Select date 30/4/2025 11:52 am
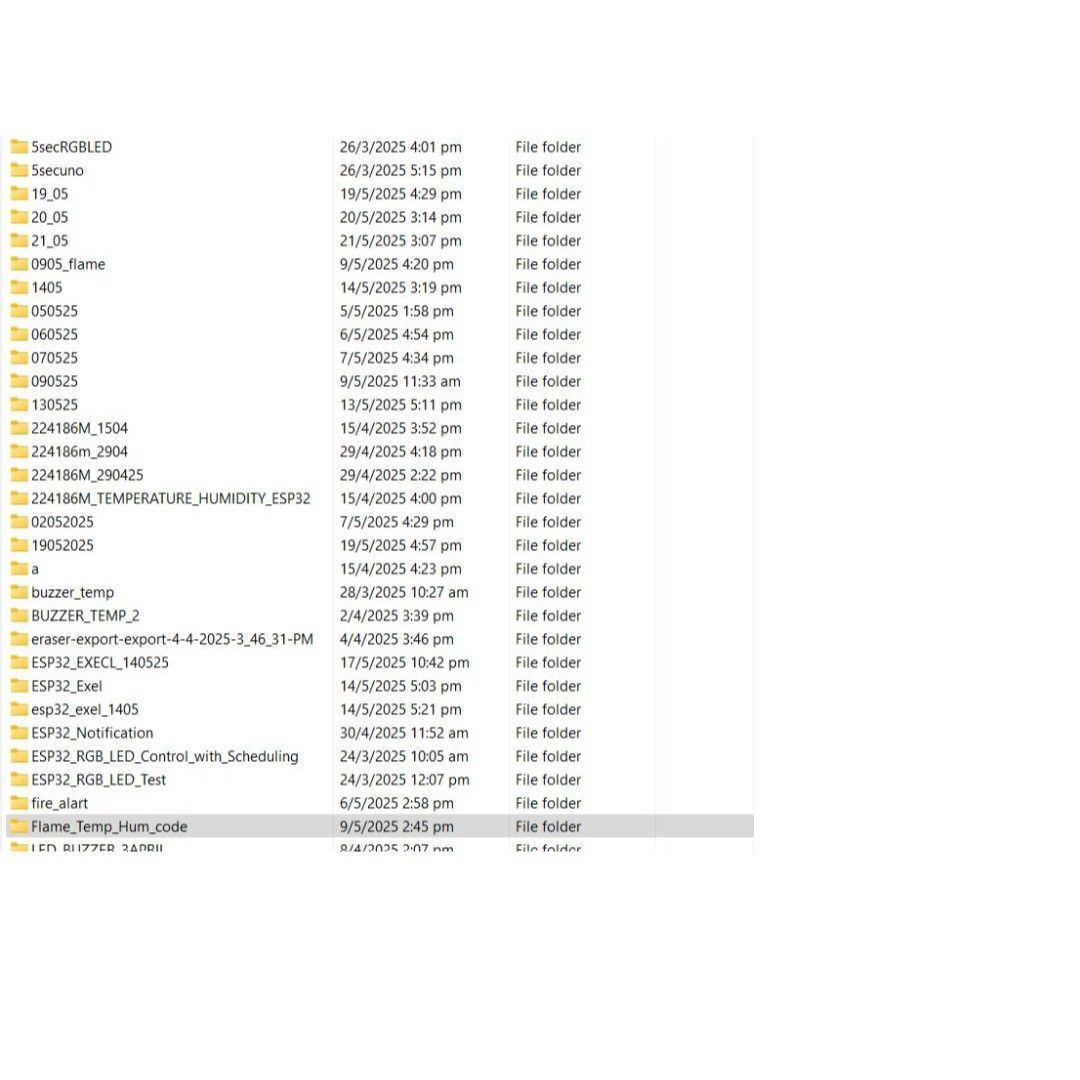This screenshot has width=1080, height=1080. [404, 732]
